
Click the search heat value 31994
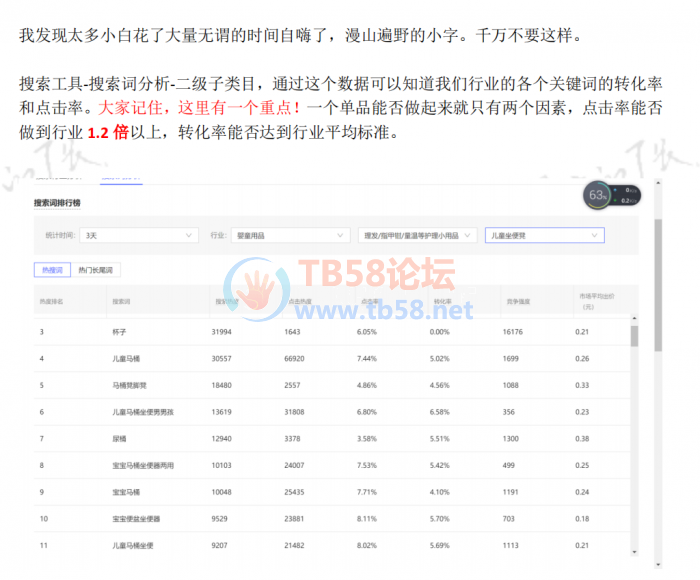coord(221,332)
